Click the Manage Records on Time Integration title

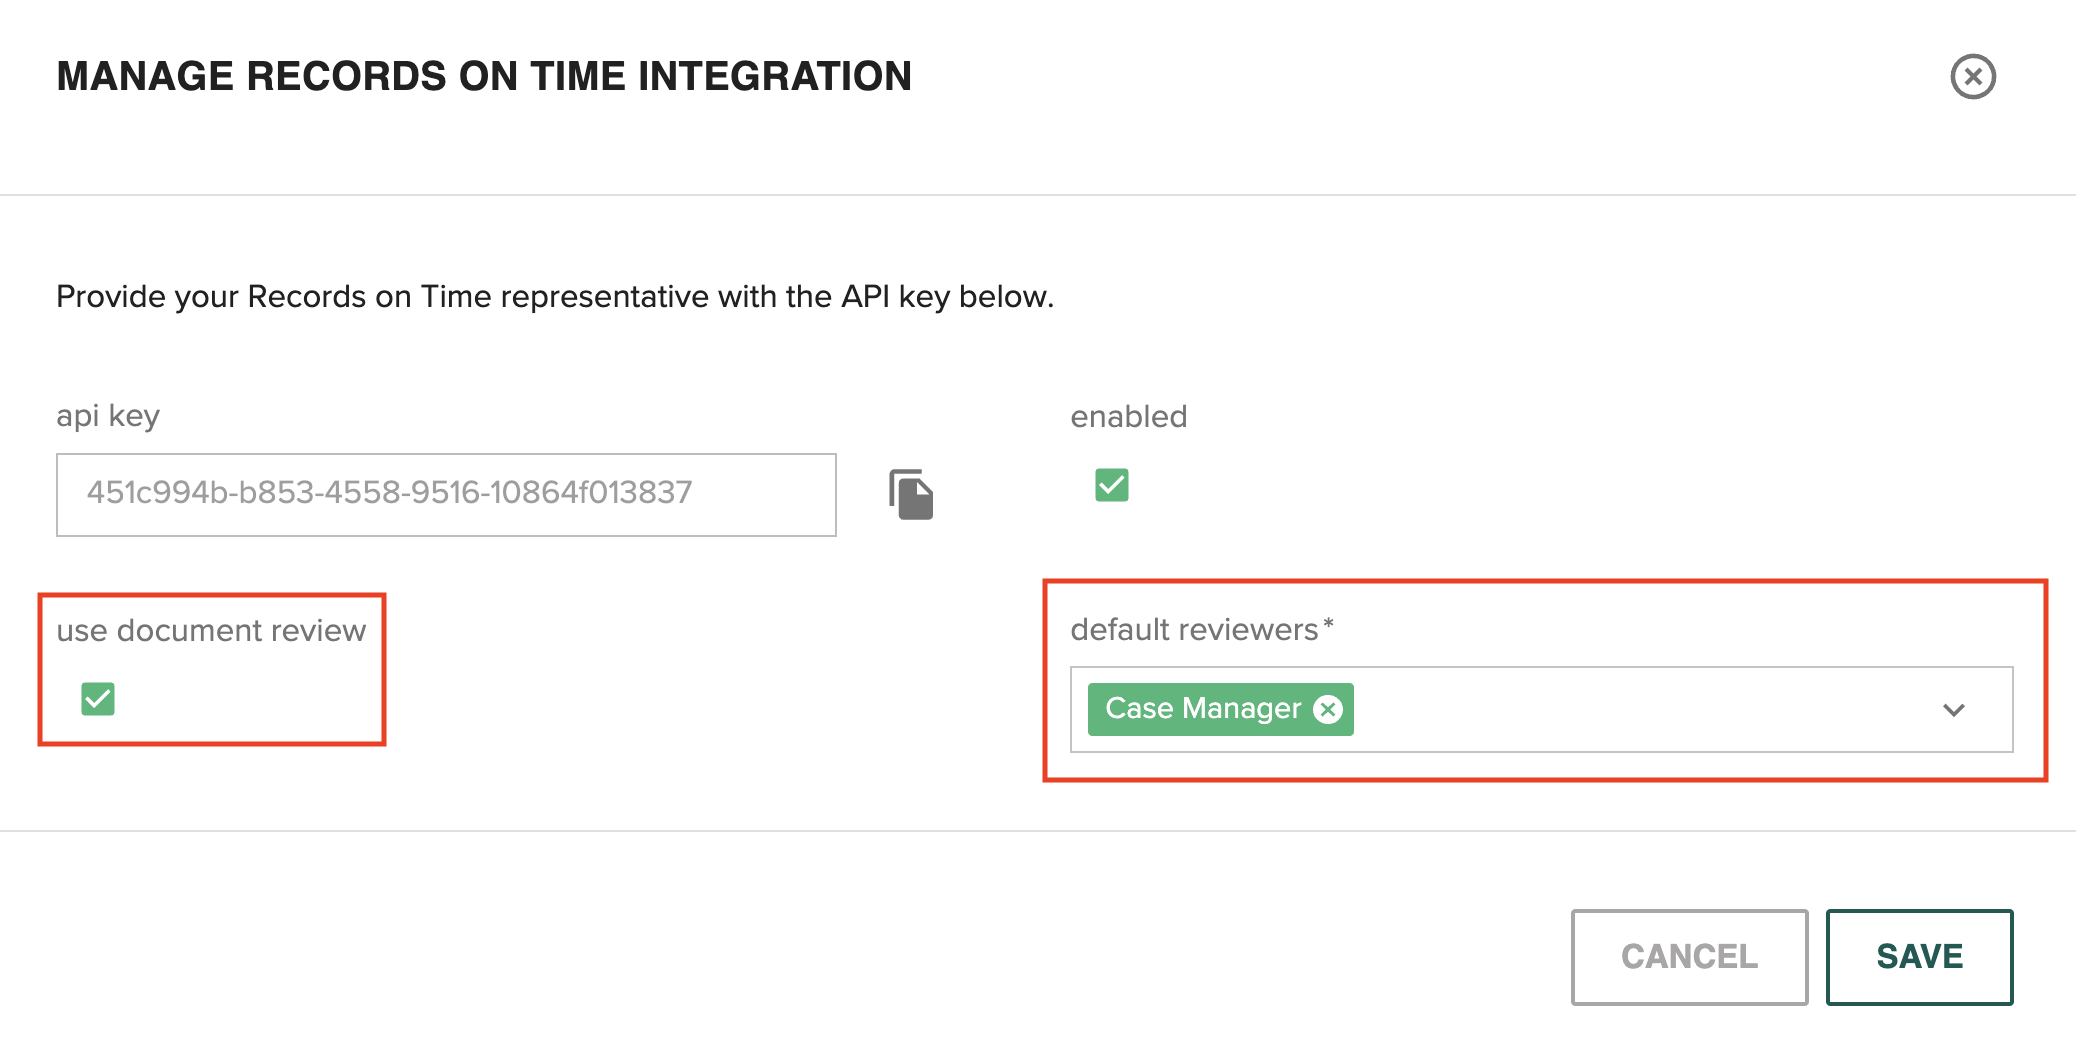484,76
